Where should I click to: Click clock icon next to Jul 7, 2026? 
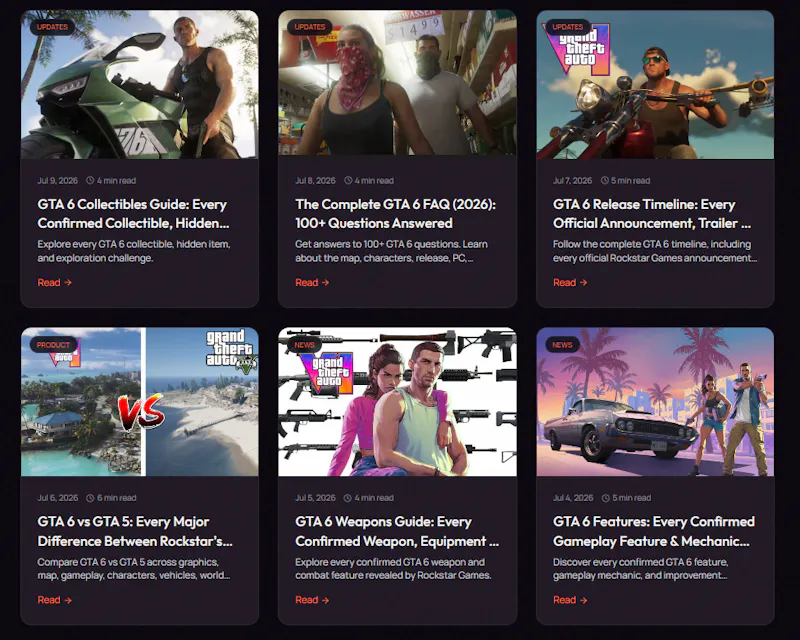(605, 180)
